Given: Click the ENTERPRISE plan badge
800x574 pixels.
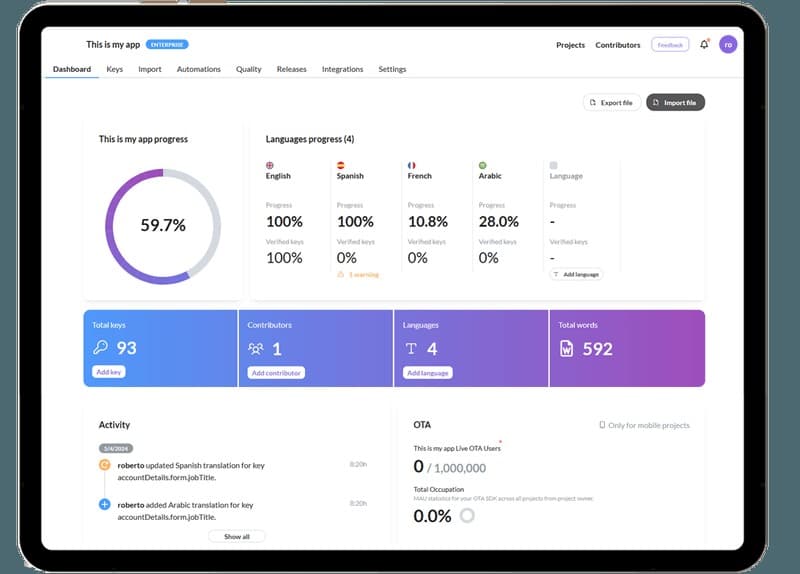Looking at the screenshot, I should 167,44.
